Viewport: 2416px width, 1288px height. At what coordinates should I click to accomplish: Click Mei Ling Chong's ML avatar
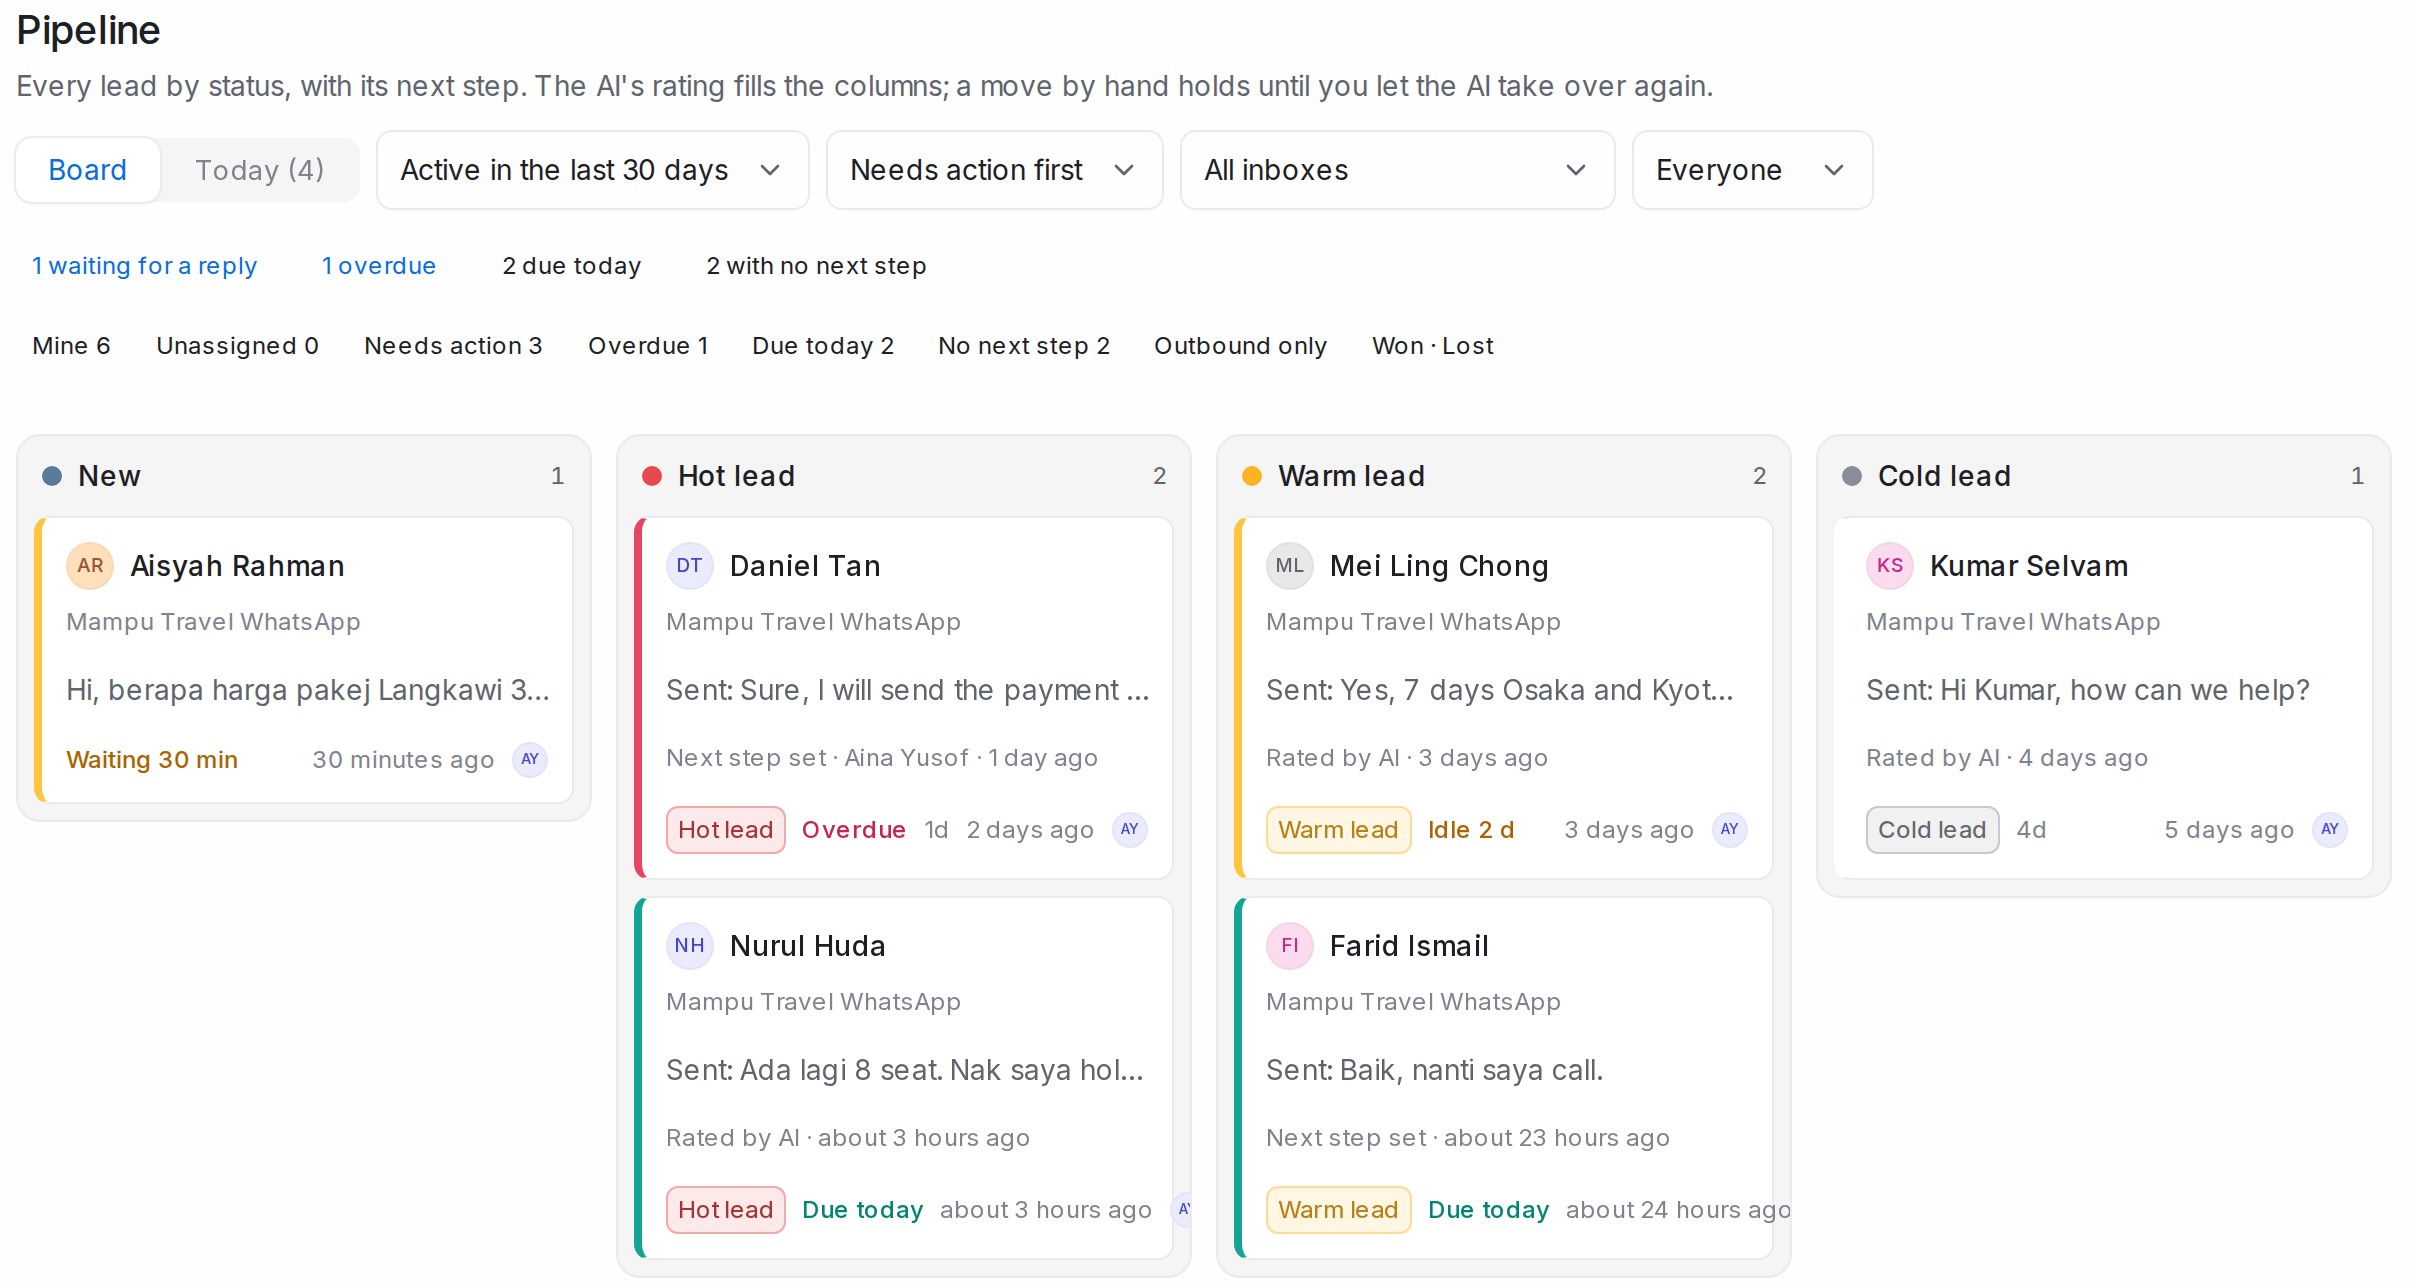click(1290, 565)
